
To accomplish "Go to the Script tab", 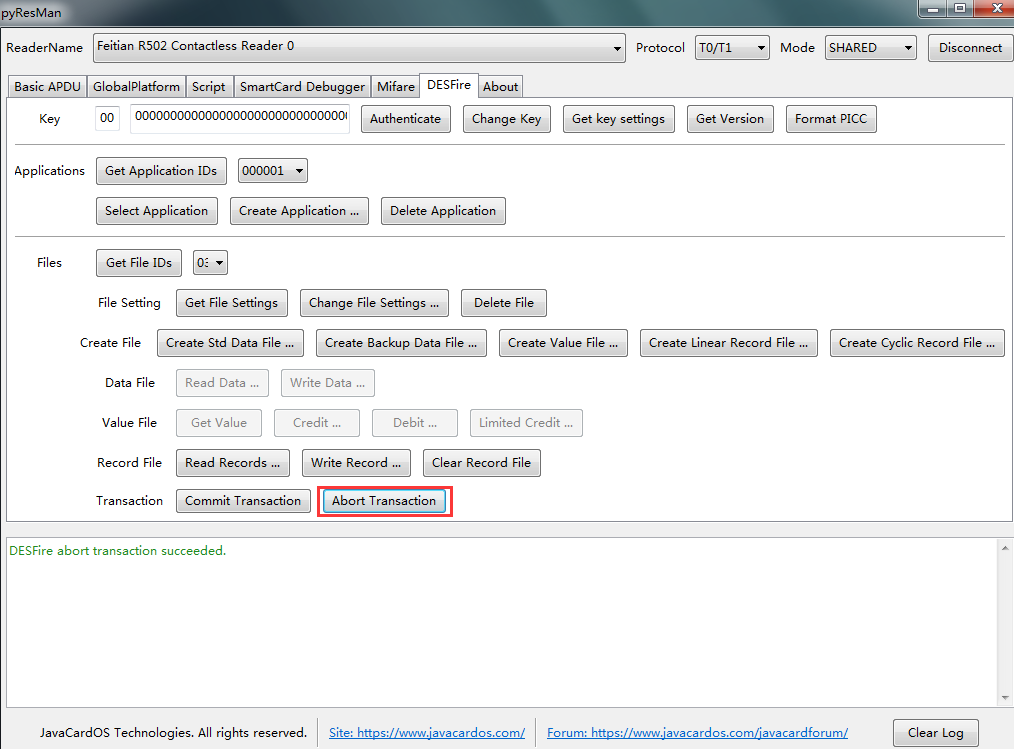I will (x=208, y=87).
